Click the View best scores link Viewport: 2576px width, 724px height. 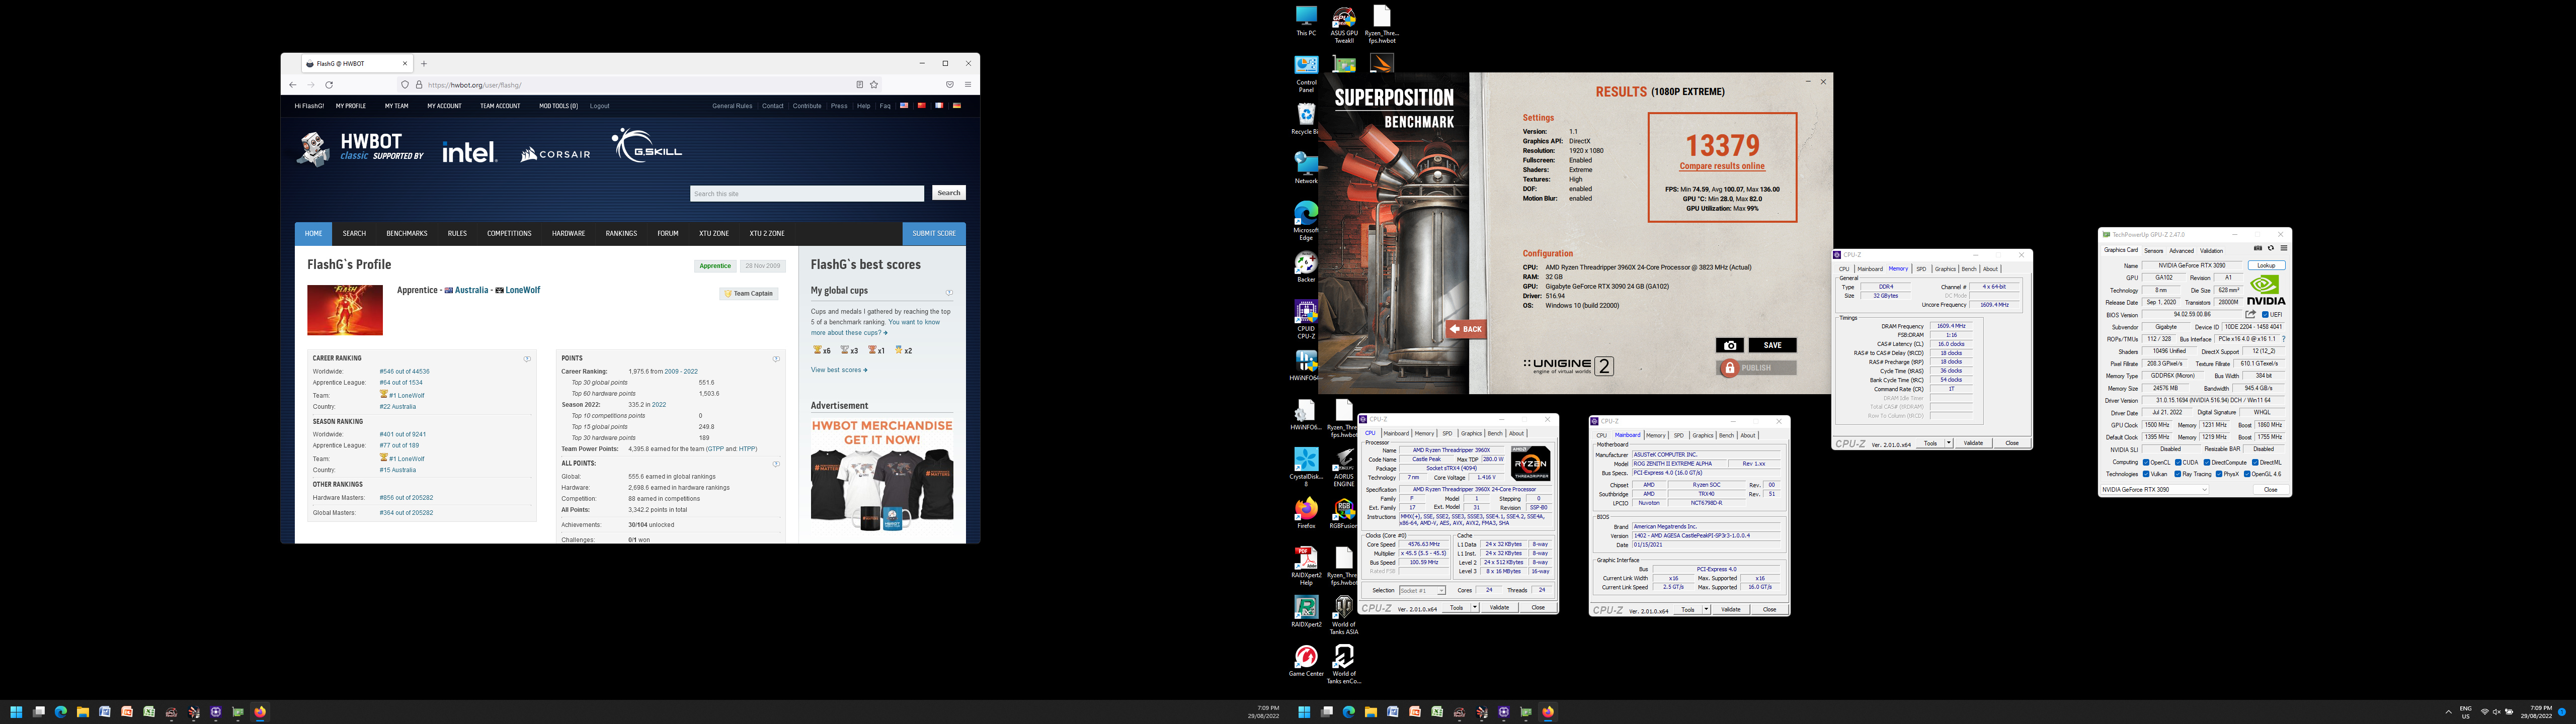(x=839, y=370)
